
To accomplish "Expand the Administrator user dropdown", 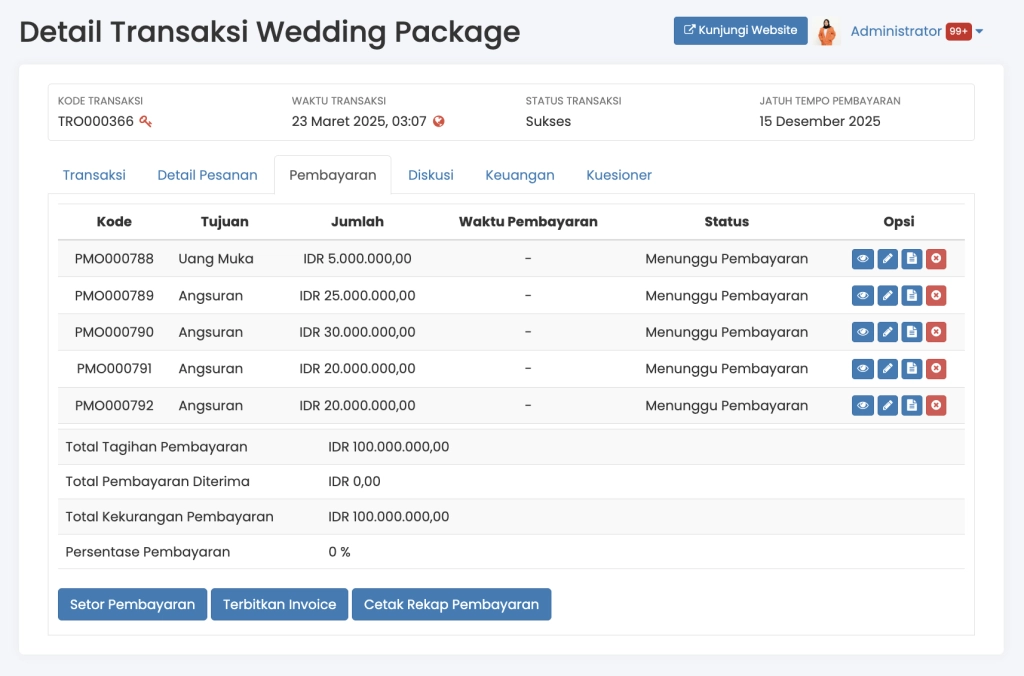I will (x=980, y=32).
